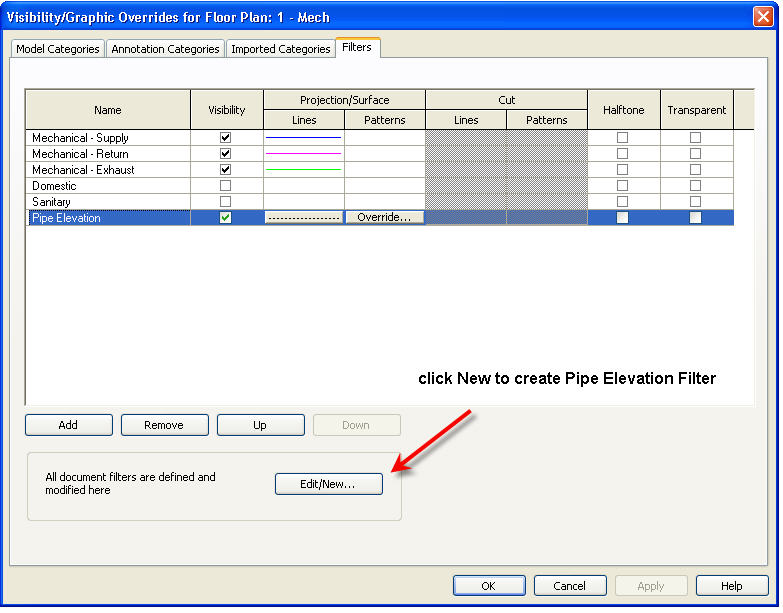Toggle visibility for Mechanical - Exhaust
Image resolution: width=783 pixels, height=613 pixels.
pyautogui.click(x=226, y=169)
